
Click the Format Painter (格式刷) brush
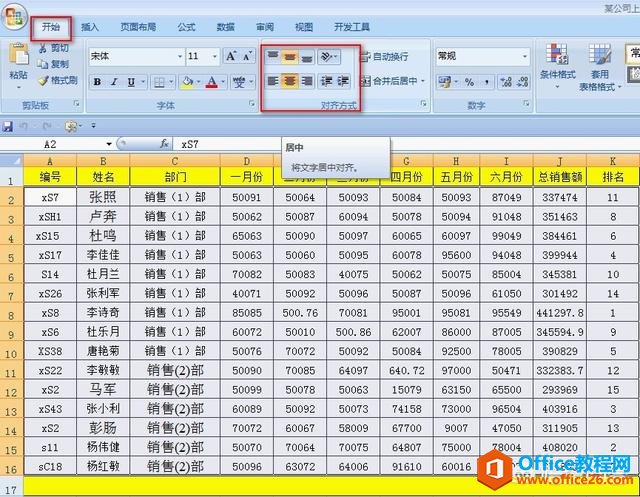click(43, 80)
